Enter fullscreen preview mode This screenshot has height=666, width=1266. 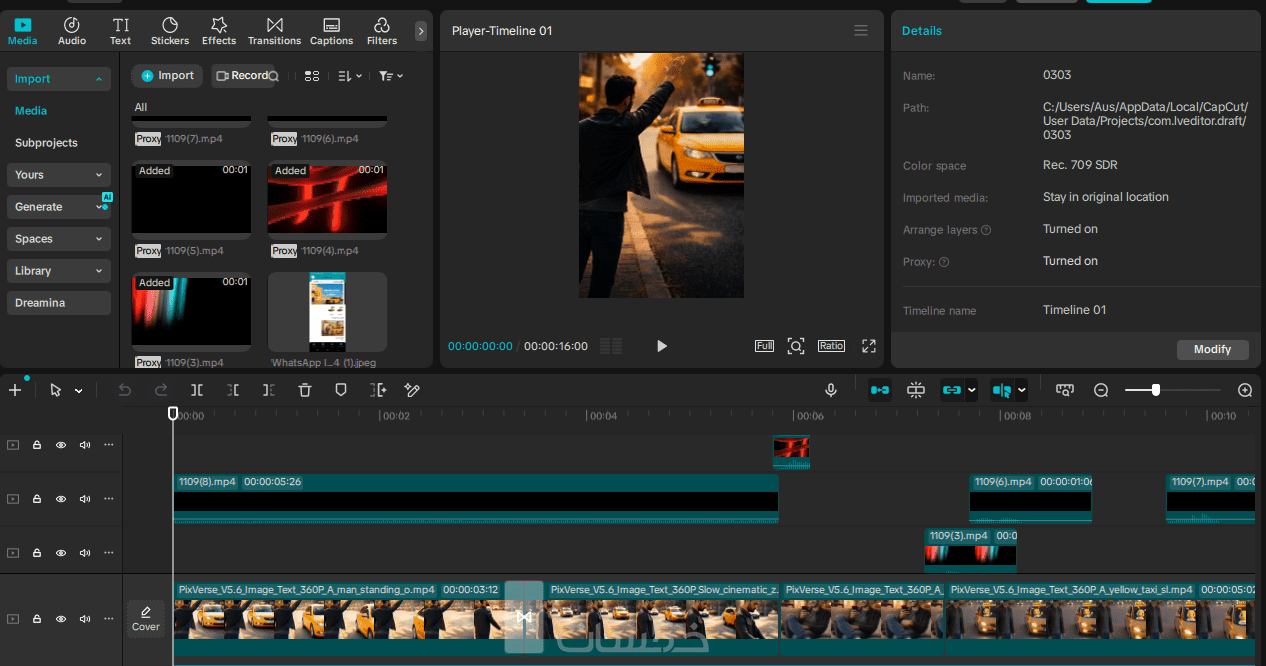click(x=869, y=346)
